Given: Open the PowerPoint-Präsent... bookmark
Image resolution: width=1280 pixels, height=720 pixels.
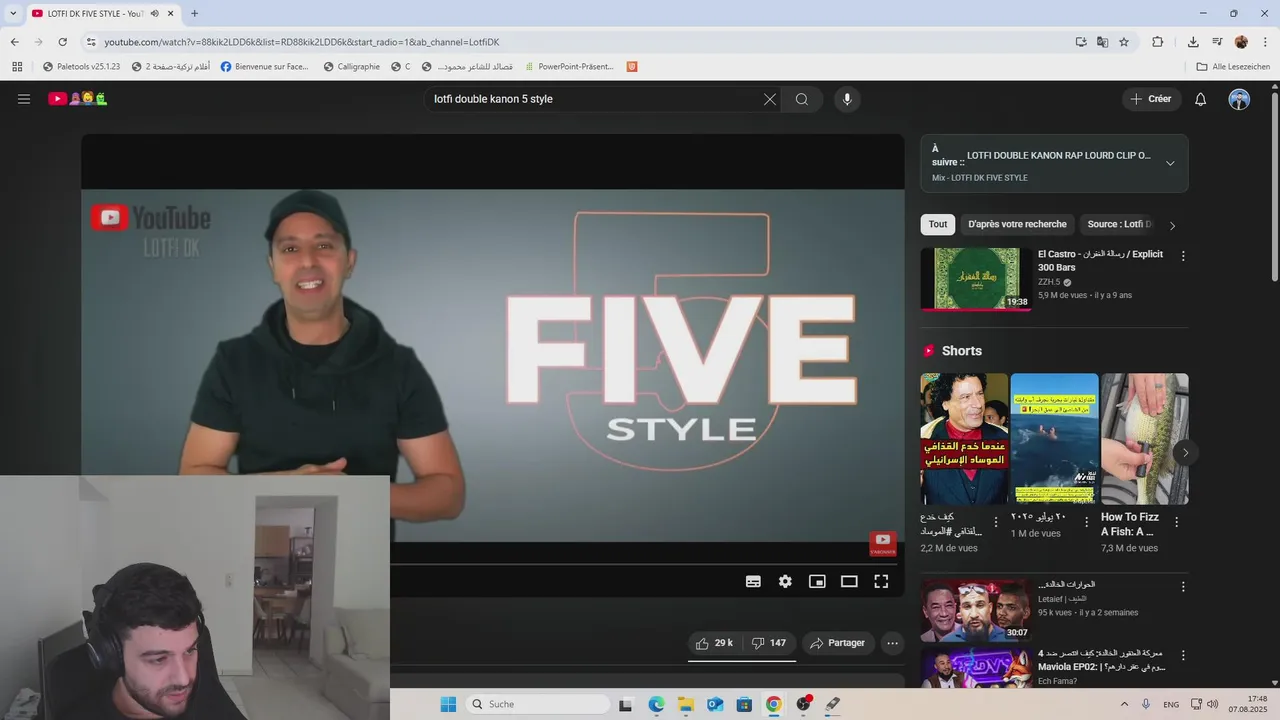Looking at the screenshot, I should (569, 67).
